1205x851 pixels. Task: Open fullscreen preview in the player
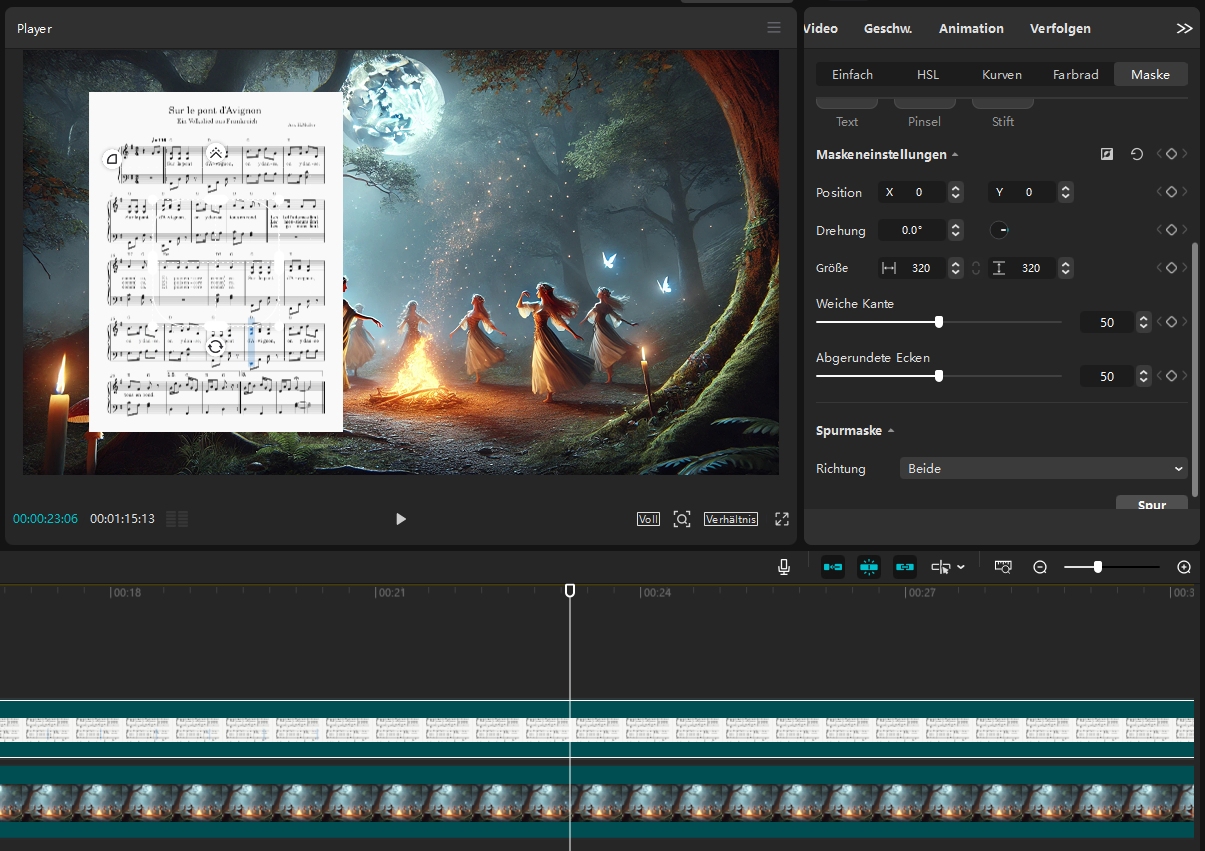coord(782,519)
